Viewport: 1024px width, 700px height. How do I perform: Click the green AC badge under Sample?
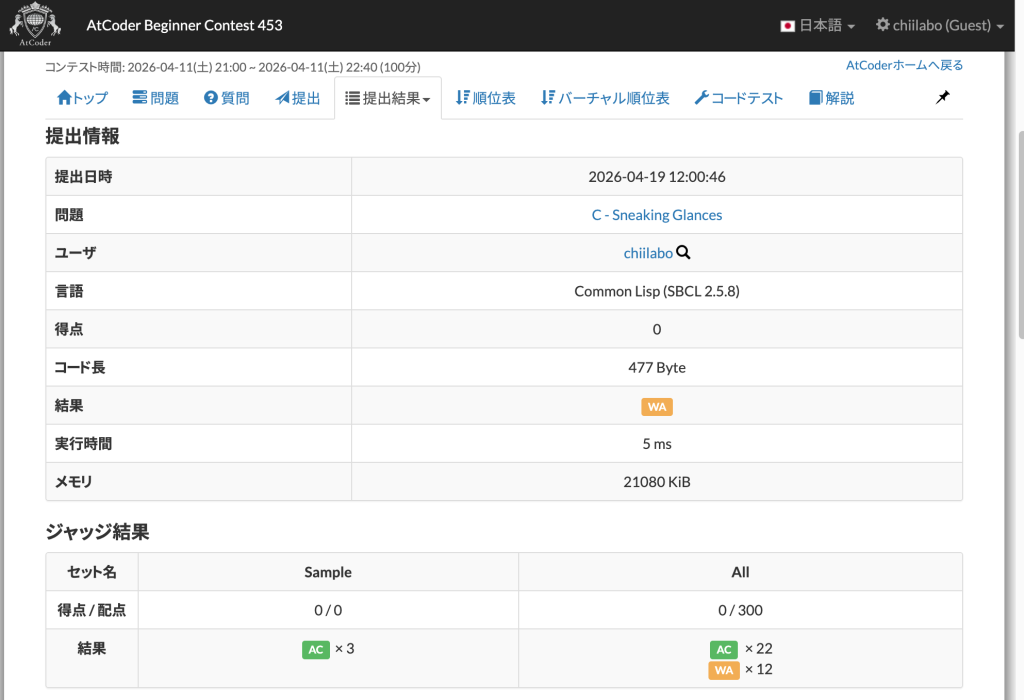315,649
